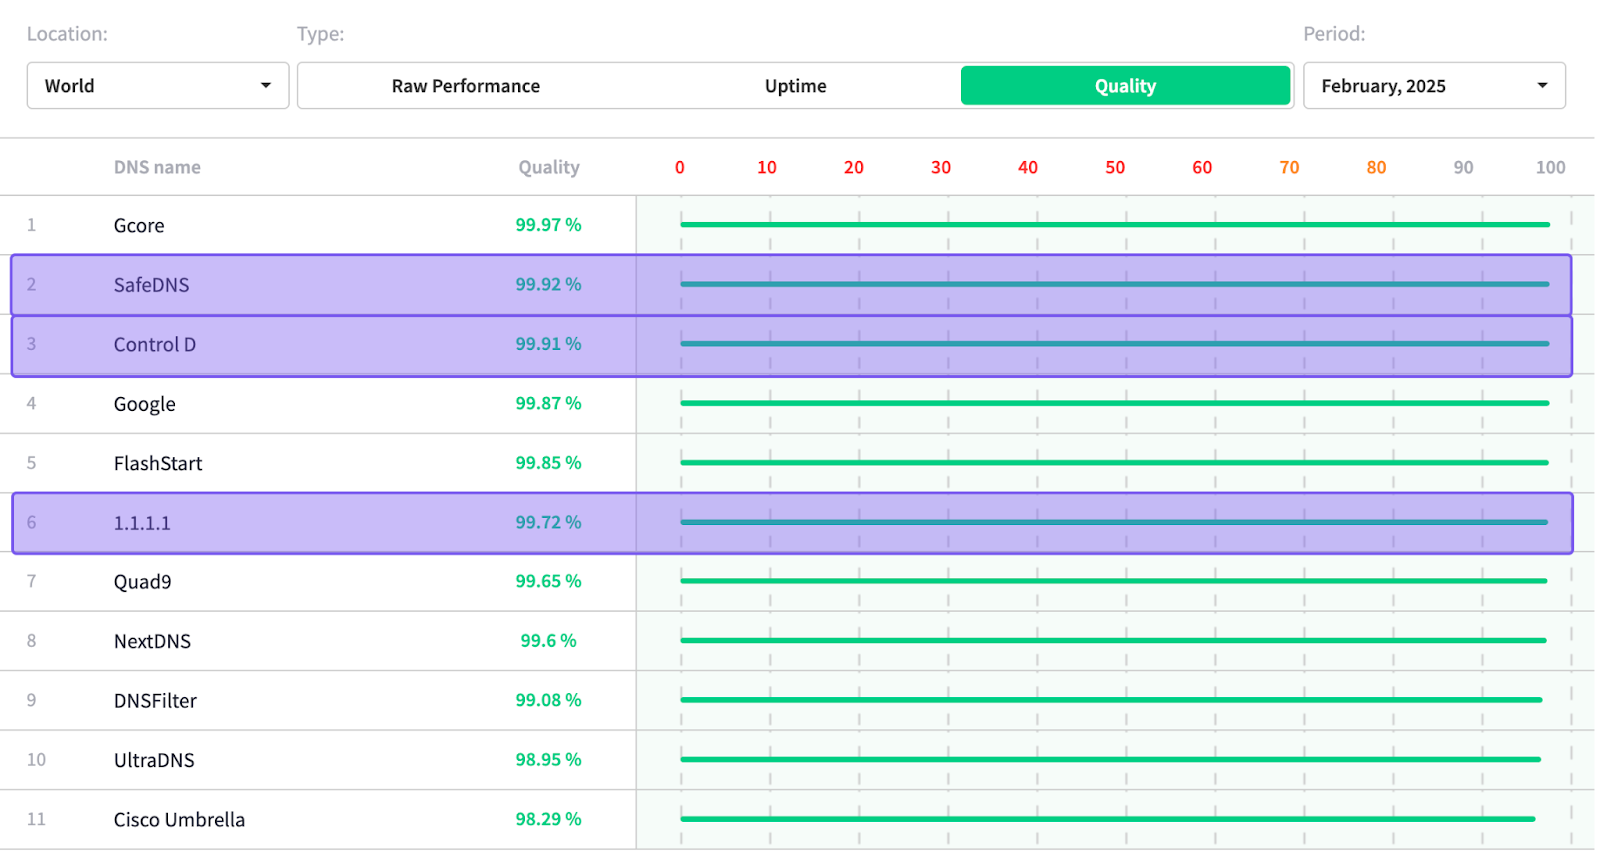
Task: Click the Gcore DNS name
Action: pos(139,225)
